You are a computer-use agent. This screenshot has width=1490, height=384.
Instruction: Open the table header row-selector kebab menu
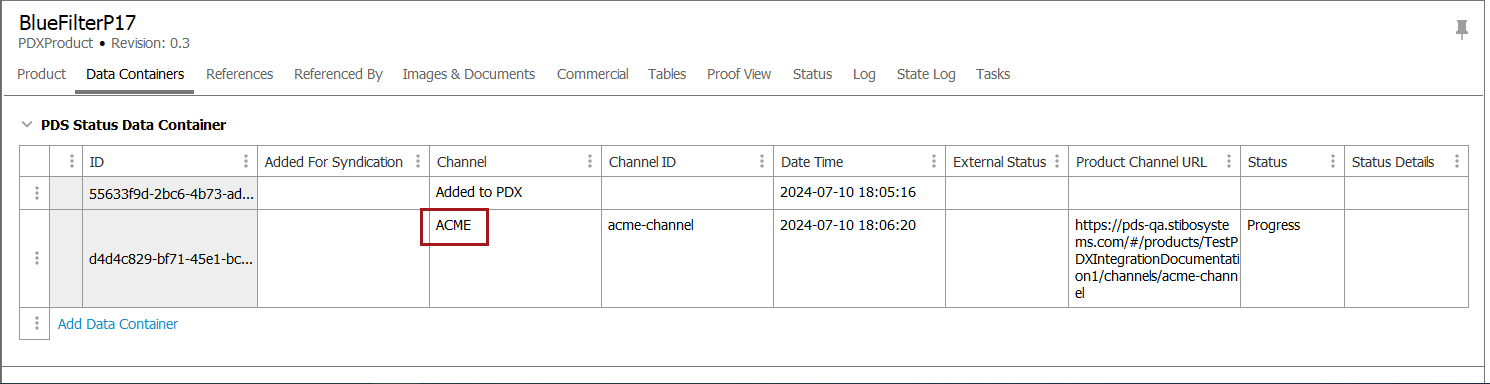70,161
